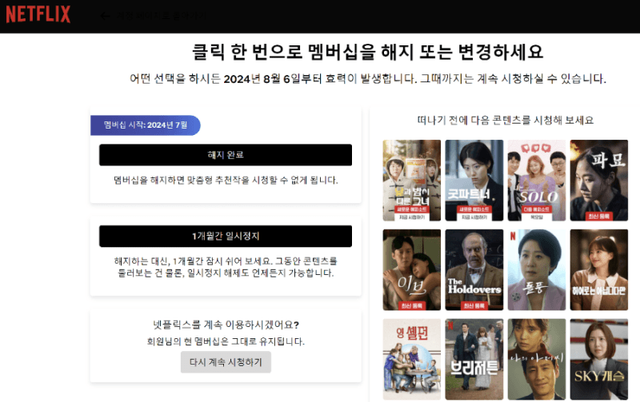The height and width of the screenshot is (402, 640).
Task: Click the 영 셸던 poster thumbnail
Action: 411,358
